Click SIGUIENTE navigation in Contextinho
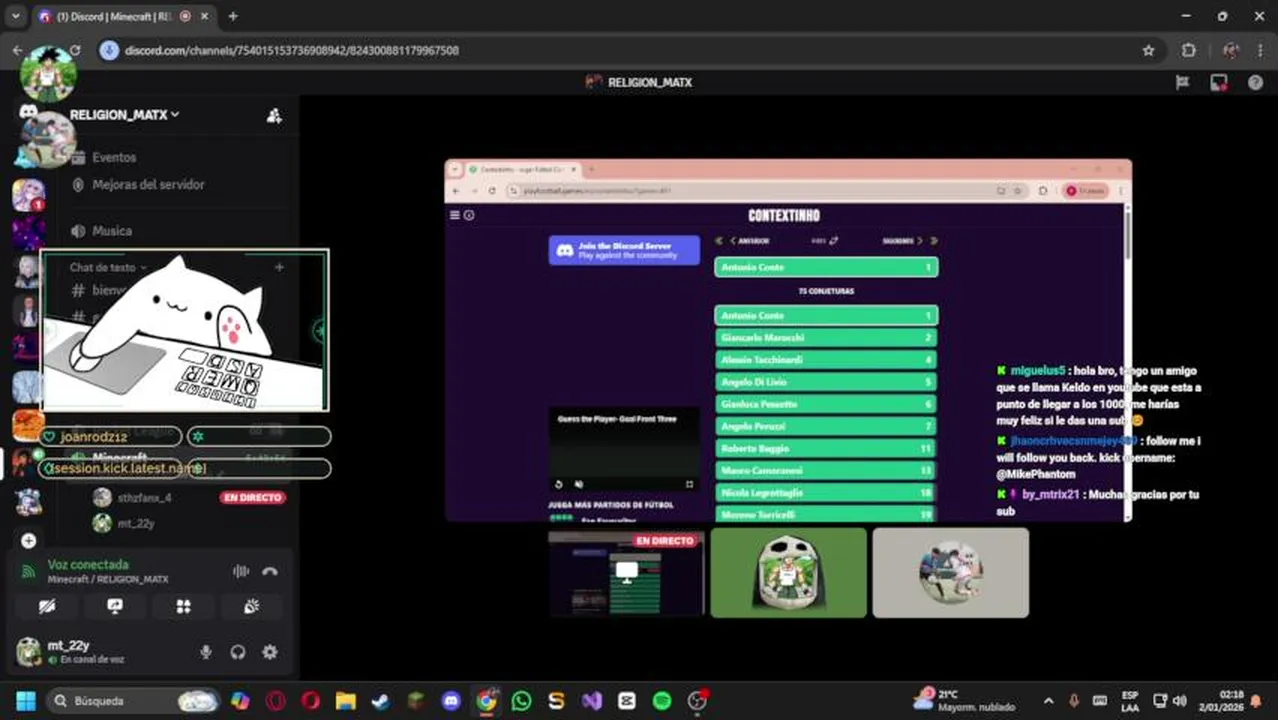 (903, 241)
